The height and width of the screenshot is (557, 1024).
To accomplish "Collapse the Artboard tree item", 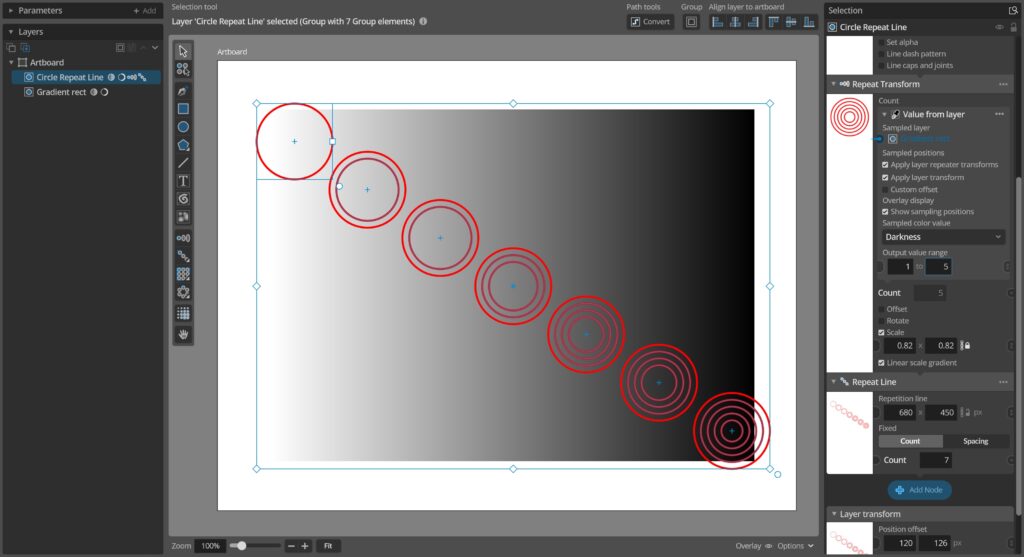I will pyautogui.click(x=10, y=62).
